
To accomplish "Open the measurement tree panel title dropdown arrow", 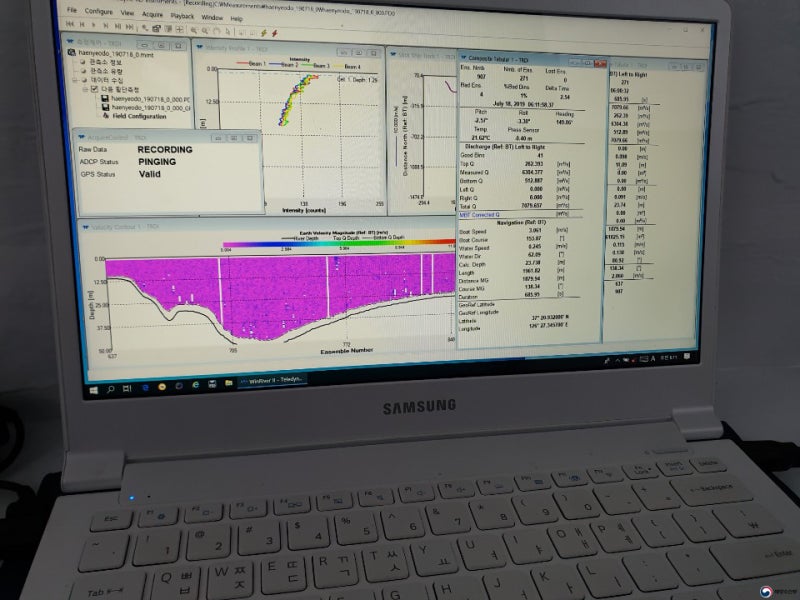I will point(70,41).
